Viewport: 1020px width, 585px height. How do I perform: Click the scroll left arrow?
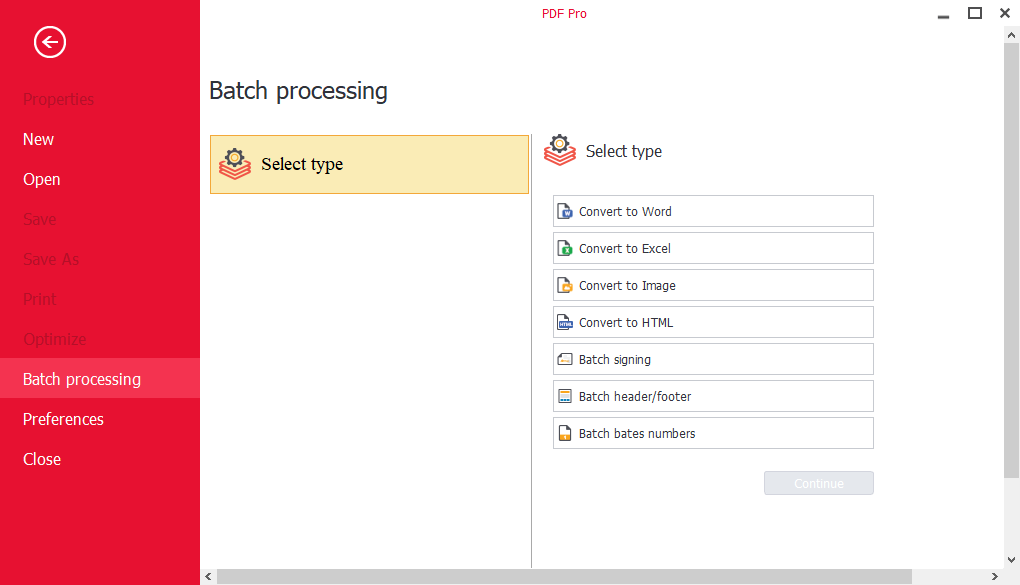(208, 577)
